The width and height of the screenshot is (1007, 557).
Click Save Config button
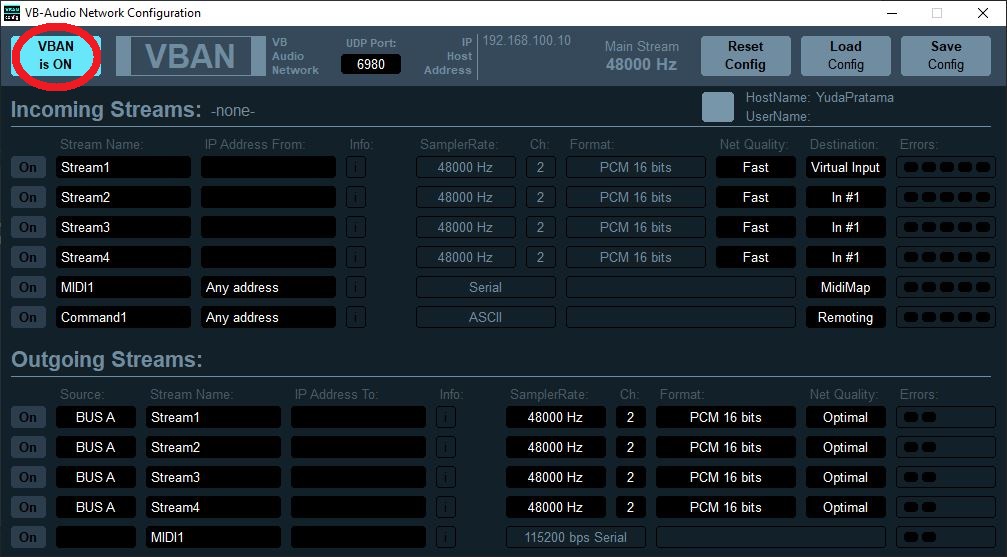[x=945, y=55]
